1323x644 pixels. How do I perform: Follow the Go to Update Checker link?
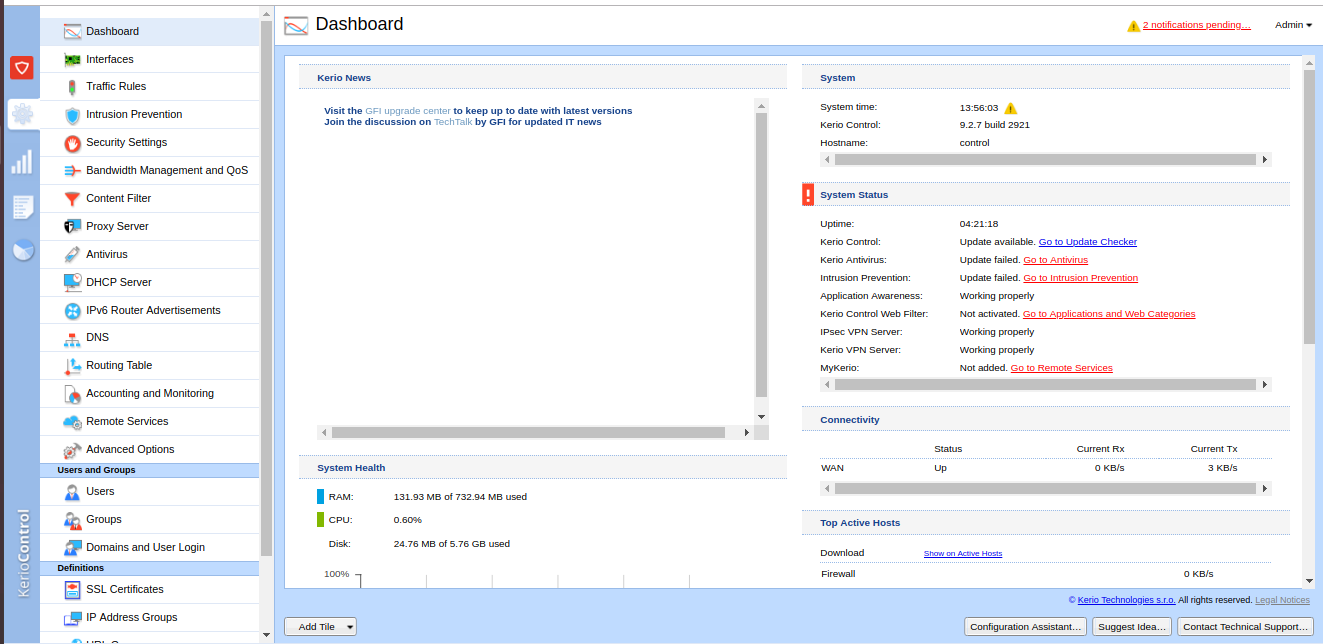coord(1088,242)
